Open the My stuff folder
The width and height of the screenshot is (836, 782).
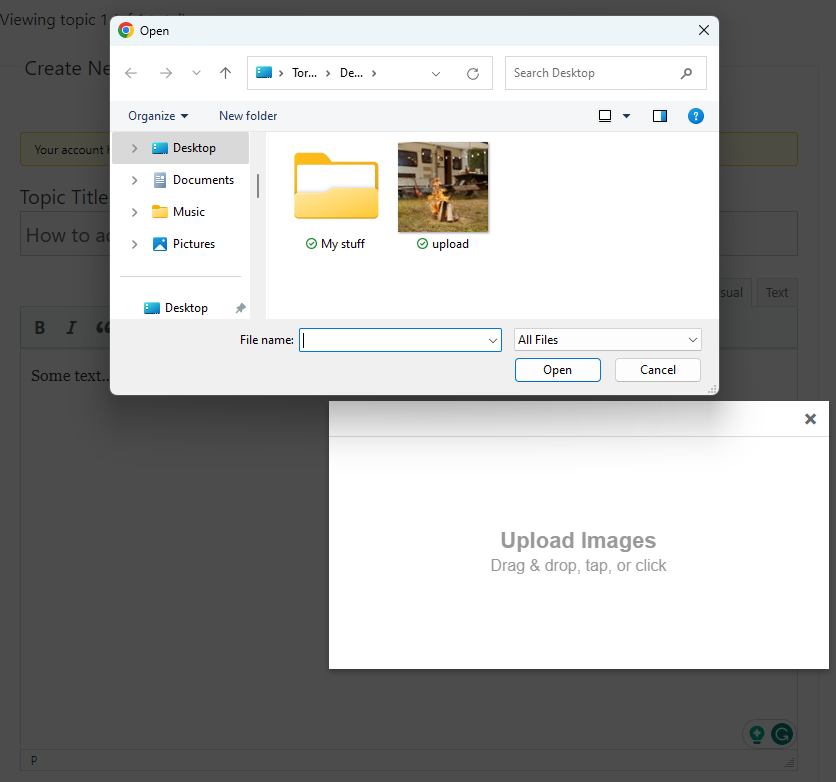coord(336,188)
